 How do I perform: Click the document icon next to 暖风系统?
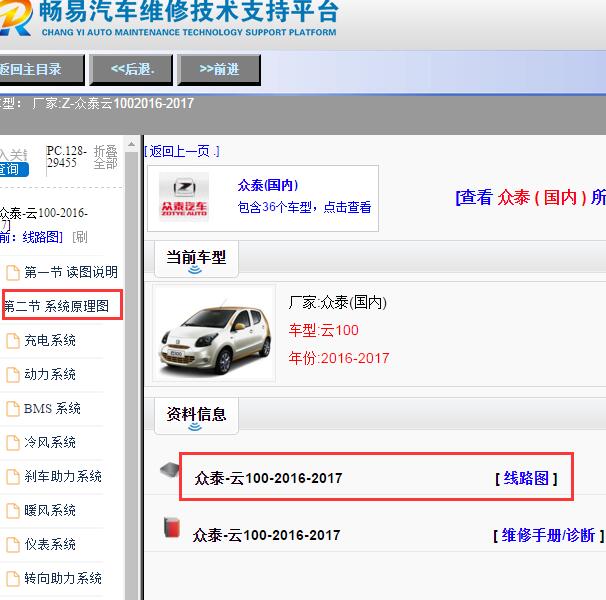click(x=13, y=511)
